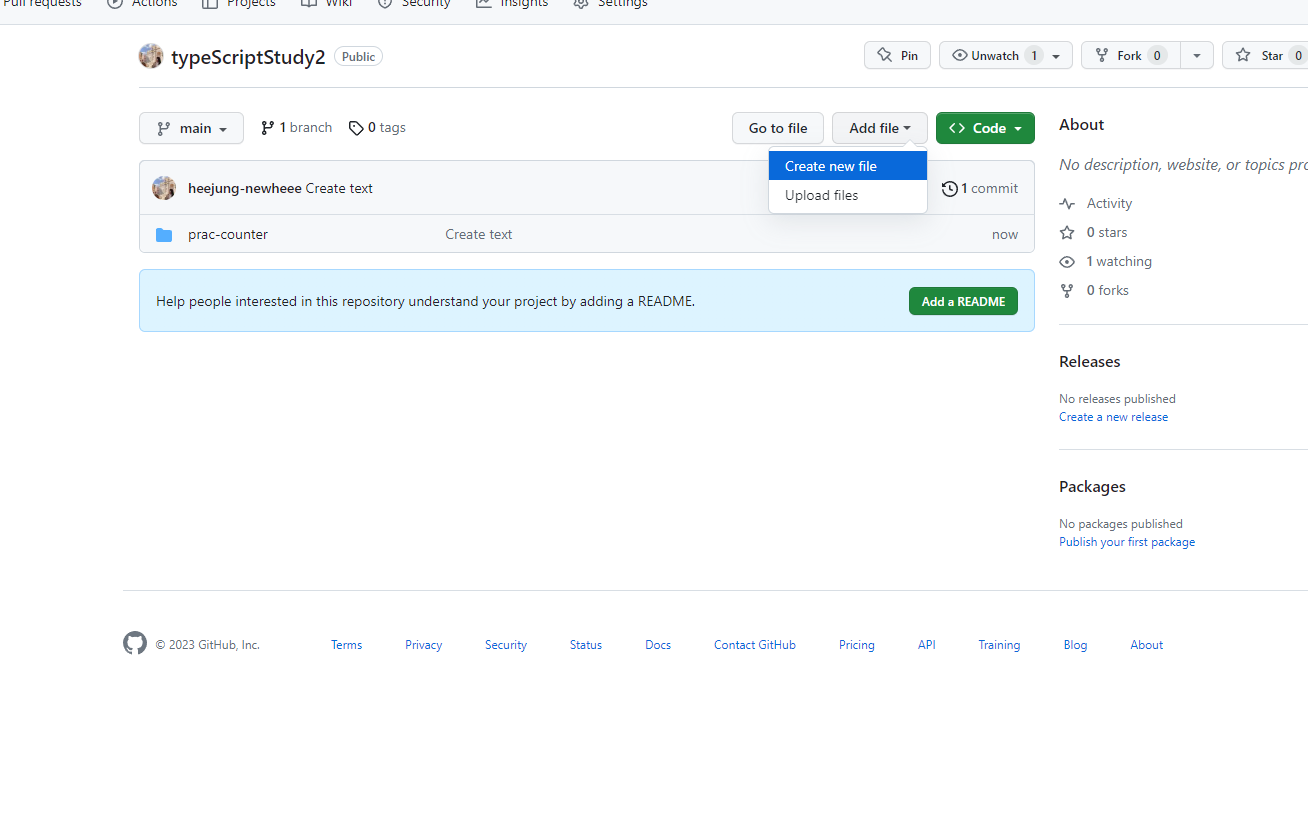Open the Wiki tab

tap(327, 4)
